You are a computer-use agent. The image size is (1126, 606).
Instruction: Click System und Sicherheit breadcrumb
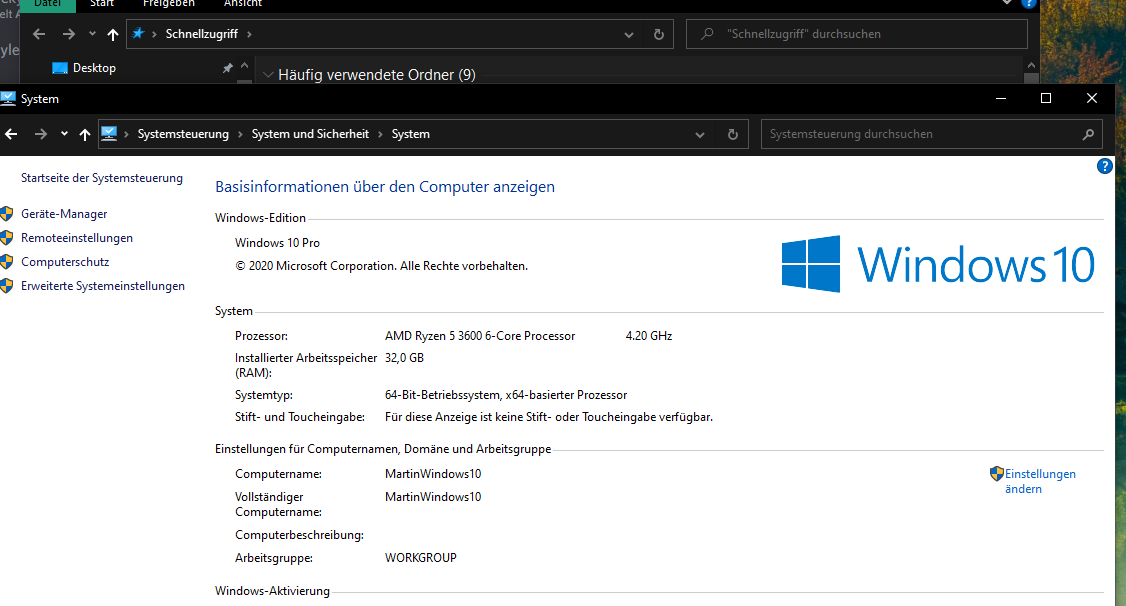310,134
